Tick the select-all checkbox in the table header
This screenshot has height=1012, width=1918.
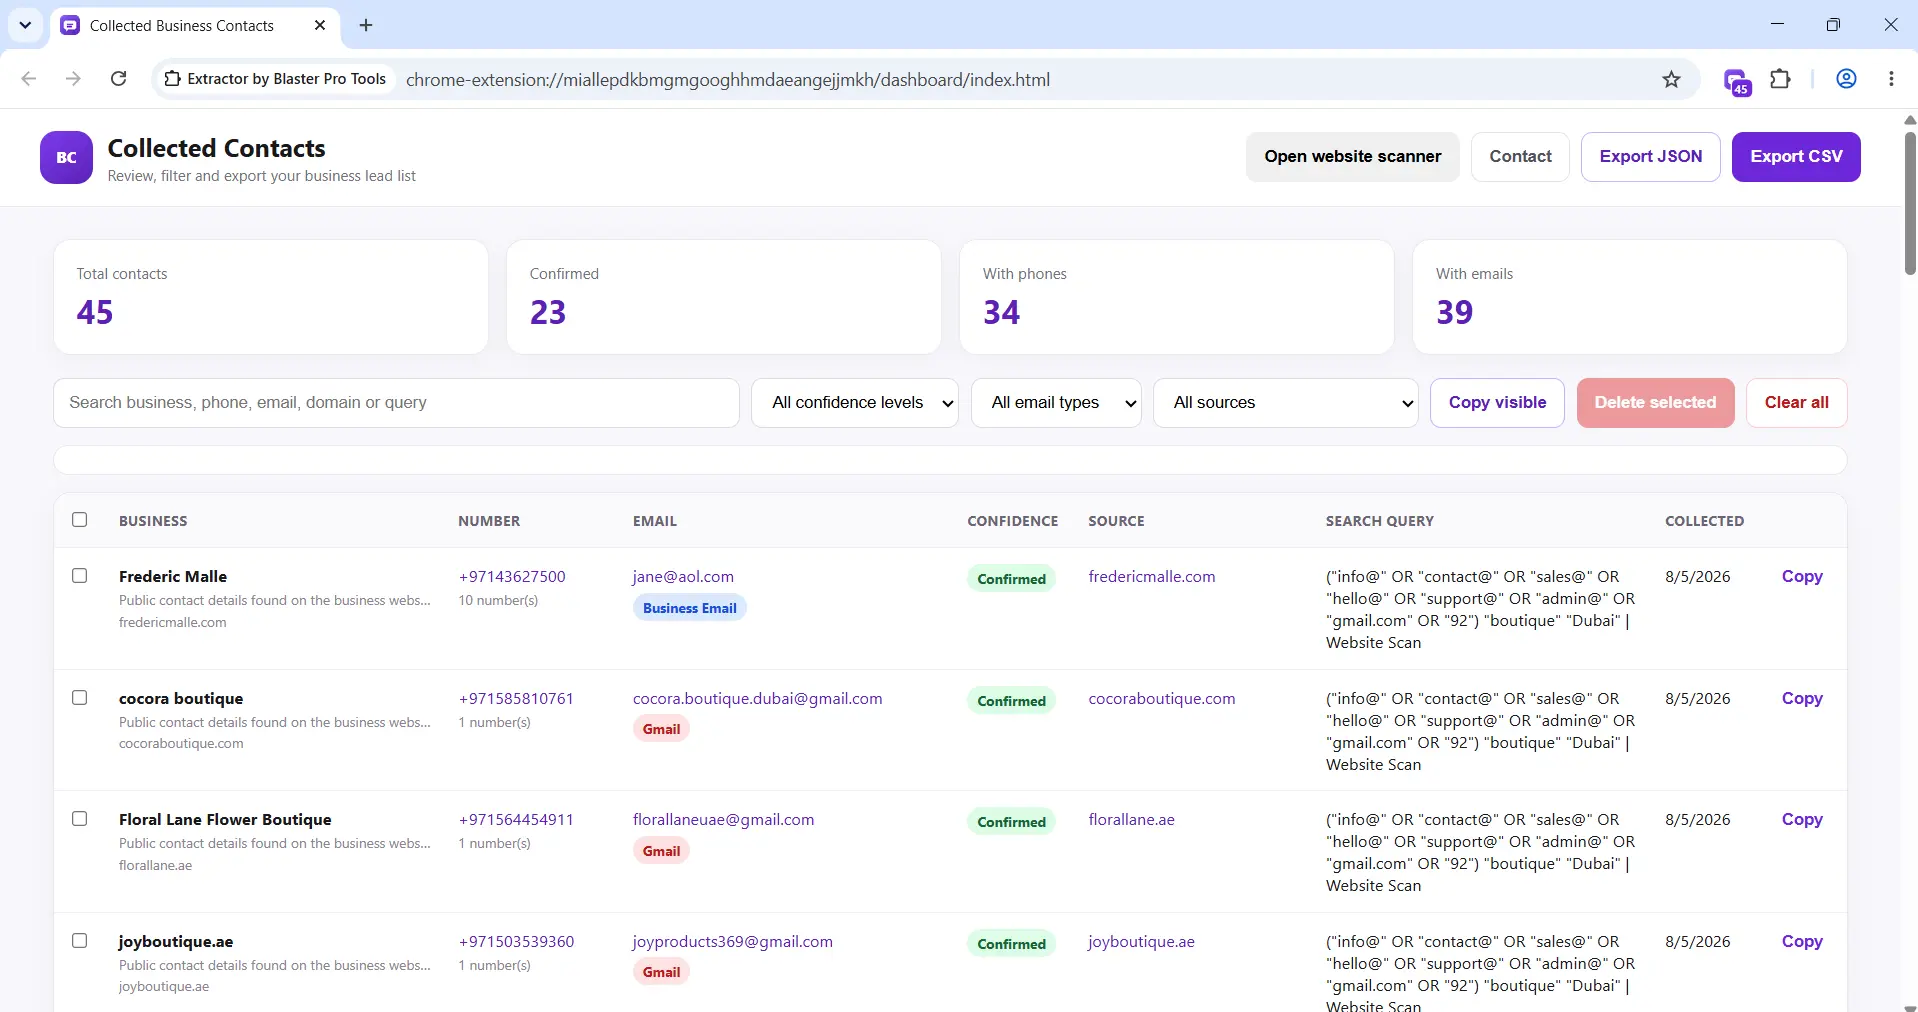tap(80, 520)
